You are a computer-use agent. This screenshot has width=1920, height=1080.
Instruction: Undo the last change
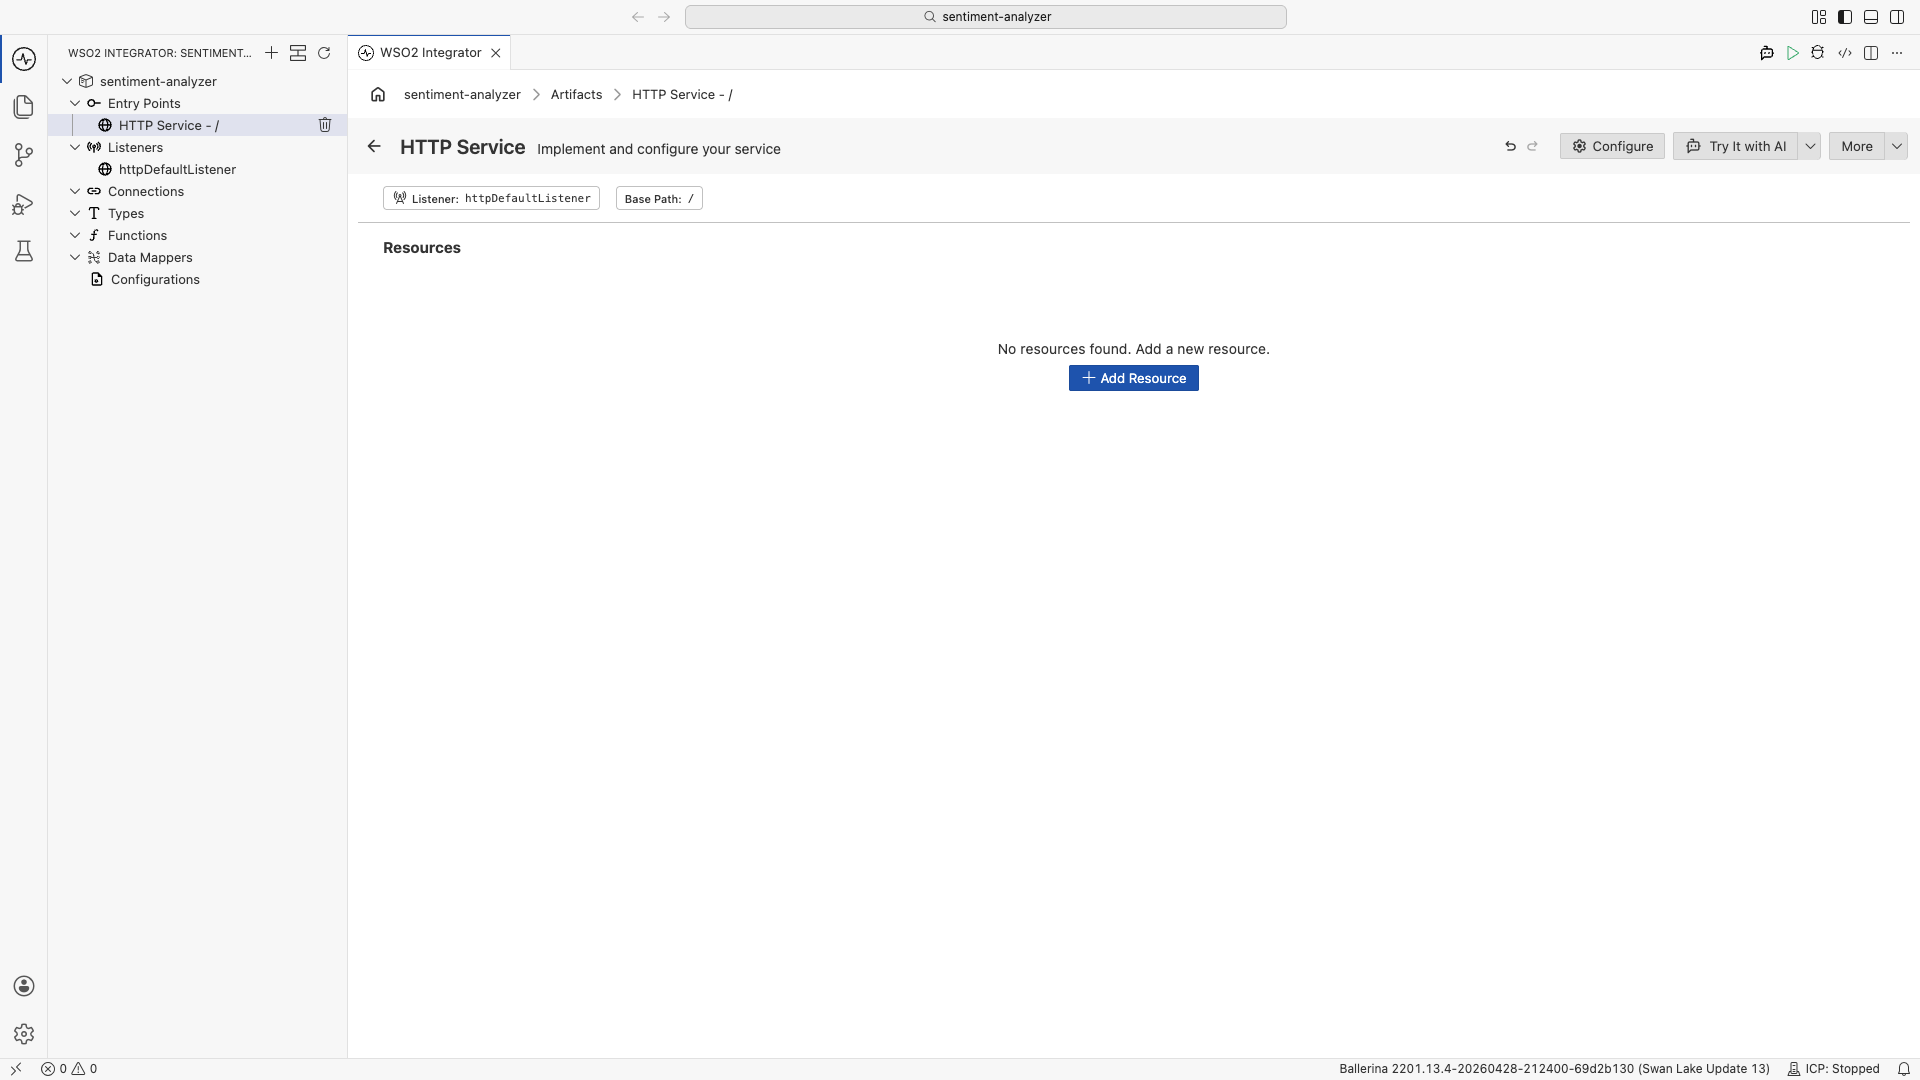1510,146
